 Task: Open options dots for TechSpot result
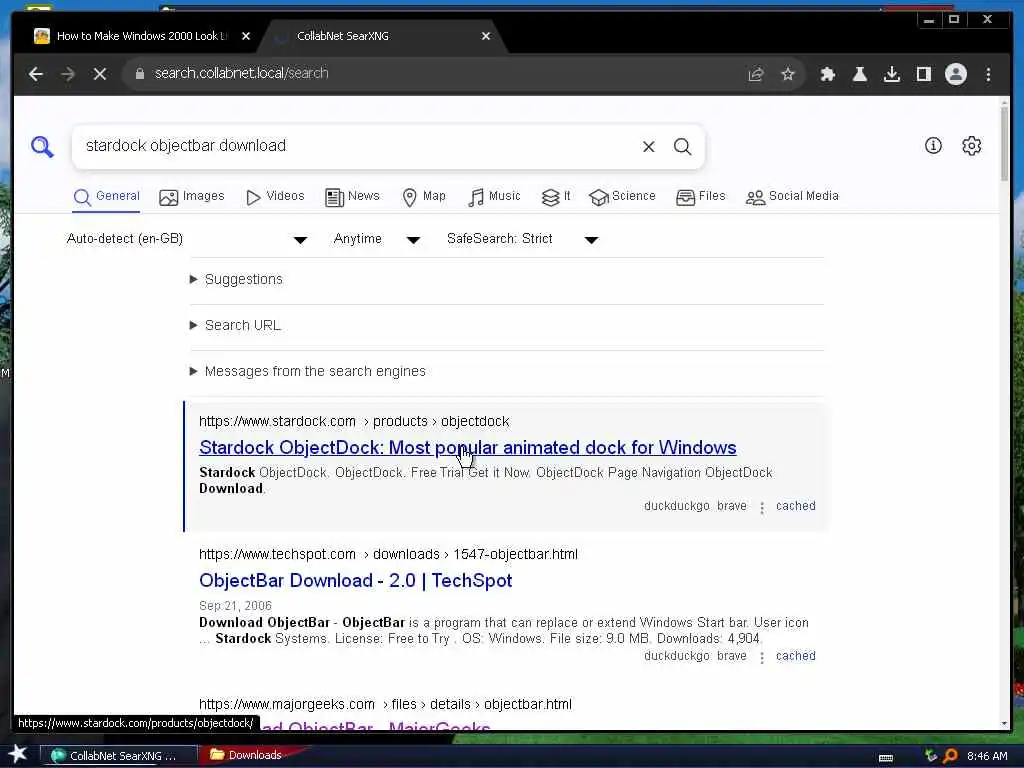tap(761, 658)
